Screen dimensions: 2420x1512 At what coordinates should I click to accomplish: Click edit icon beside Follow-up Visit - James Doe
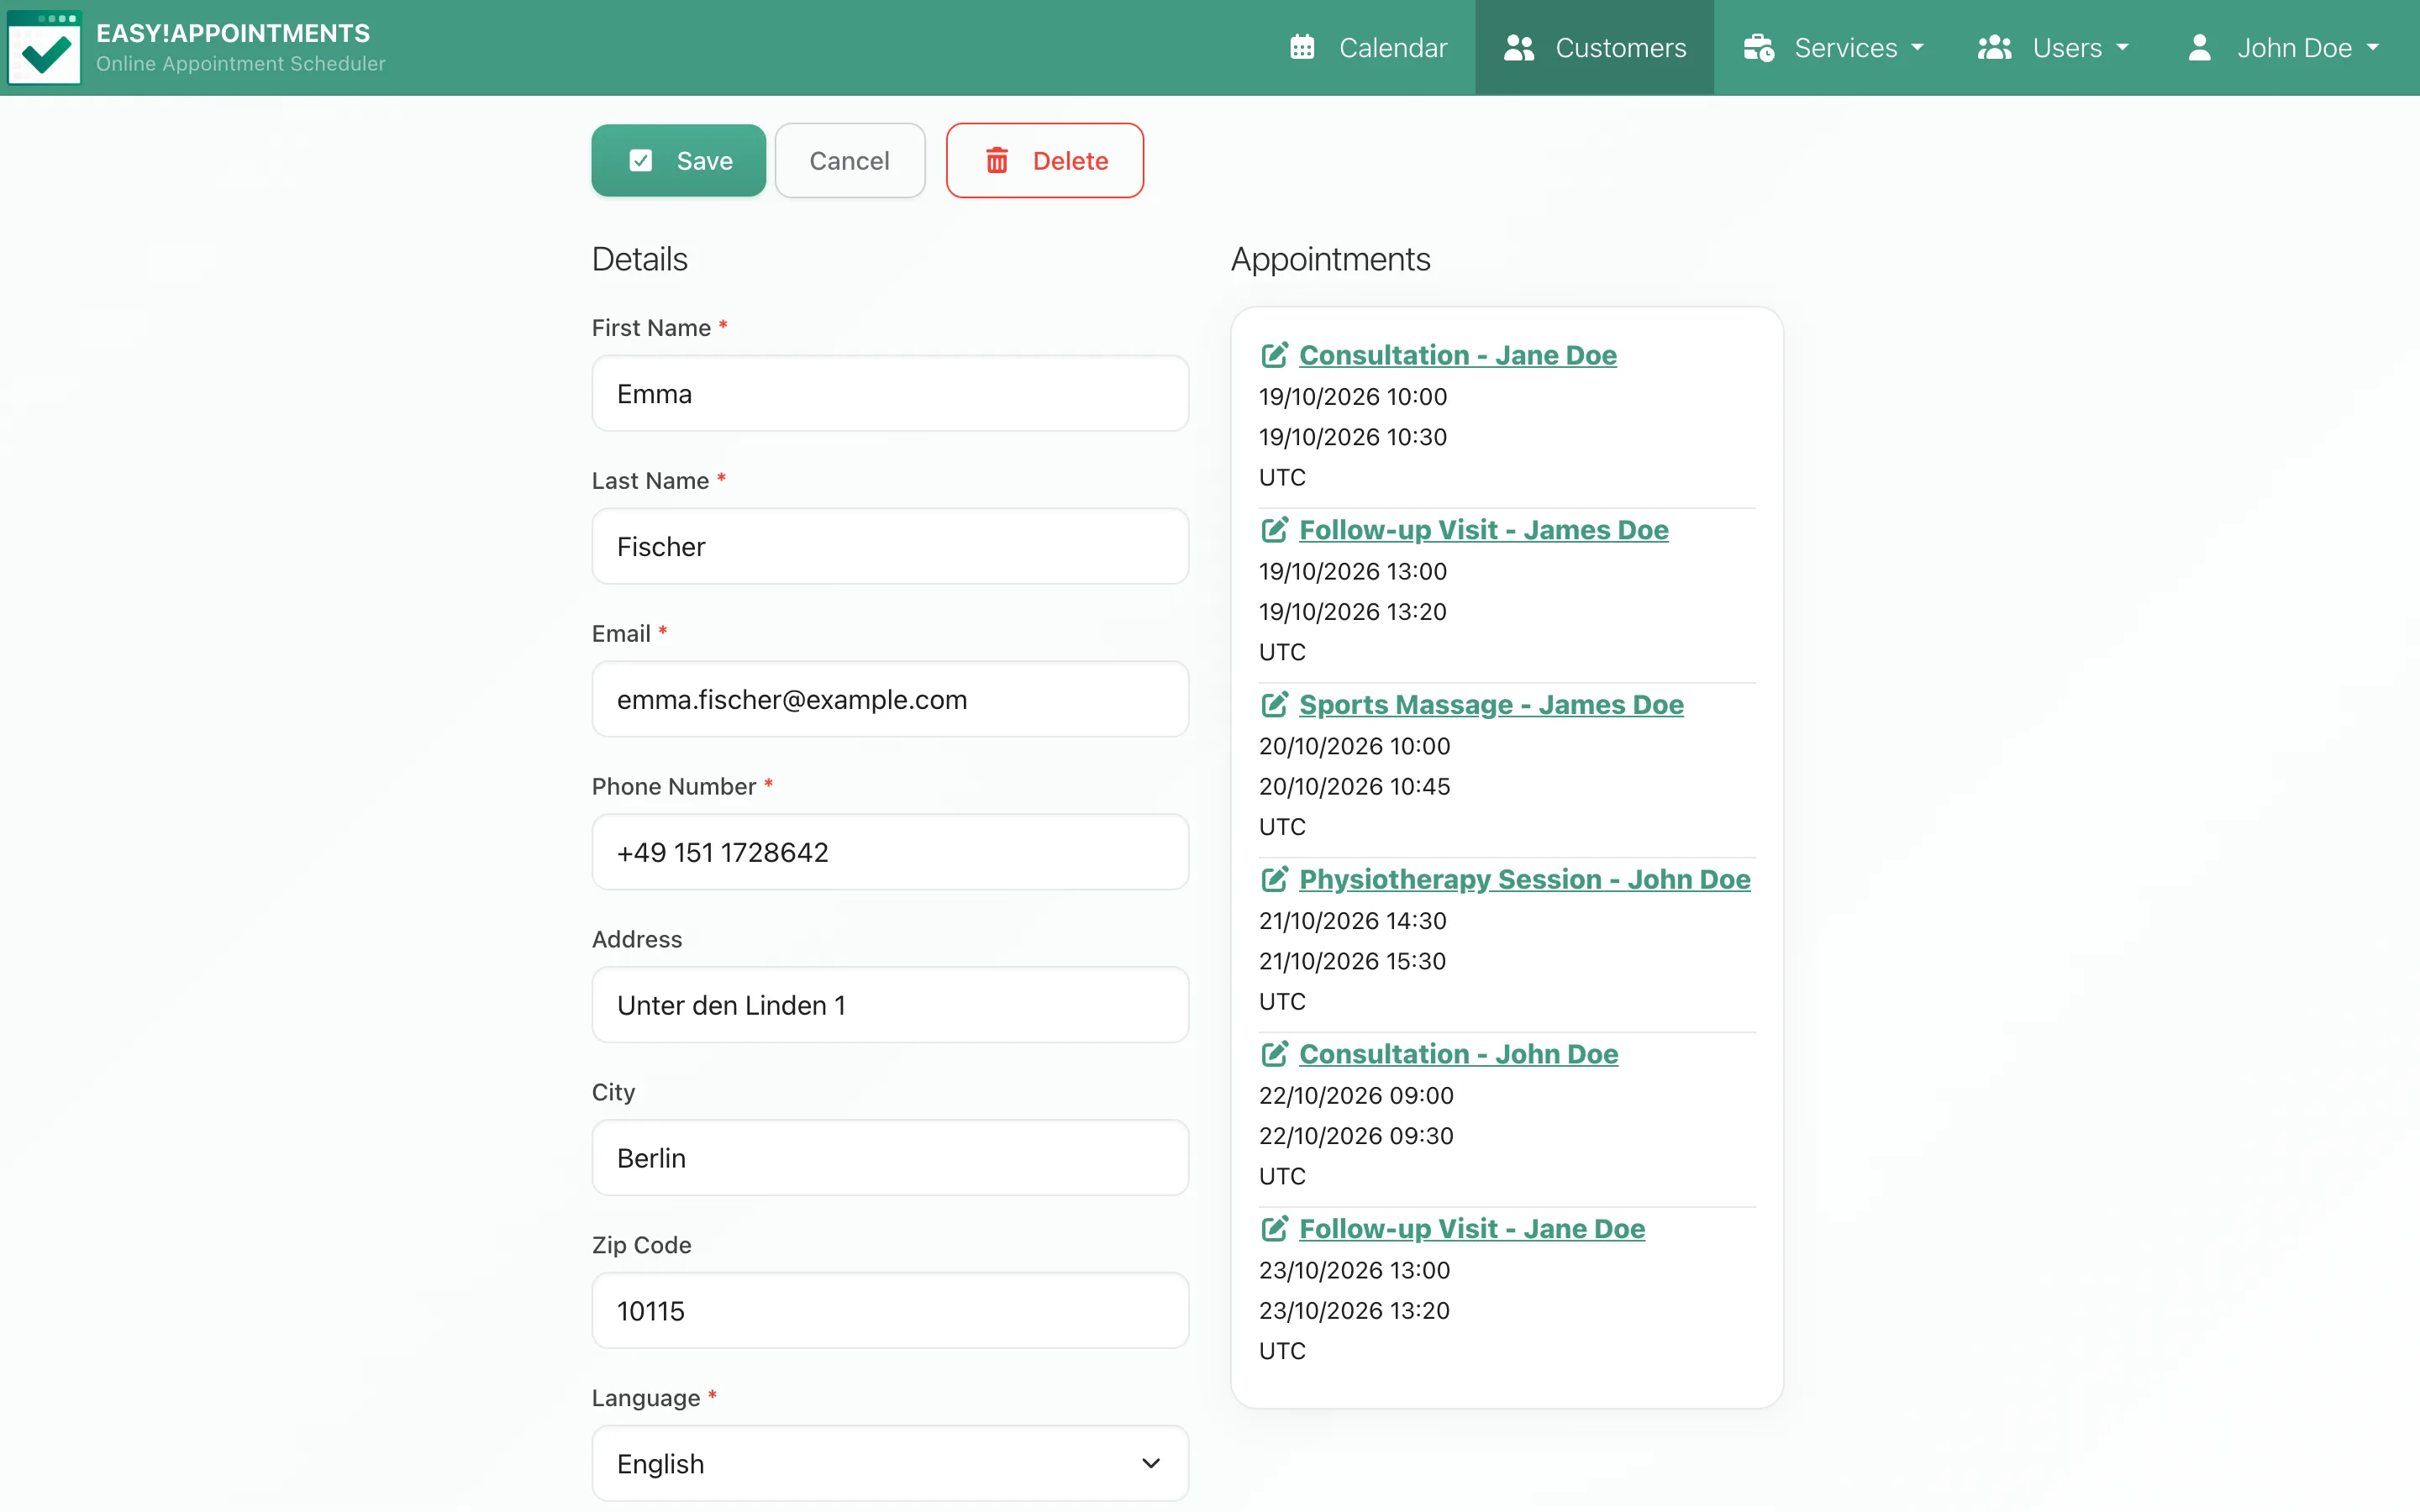click(x=1274, y=529)
